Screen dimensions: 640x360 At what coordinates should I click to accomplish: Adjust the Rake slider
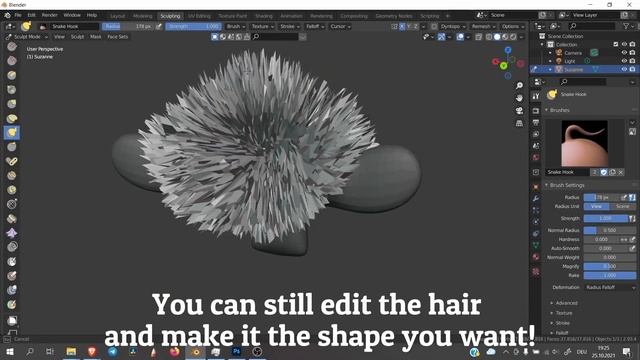point(610,276)
